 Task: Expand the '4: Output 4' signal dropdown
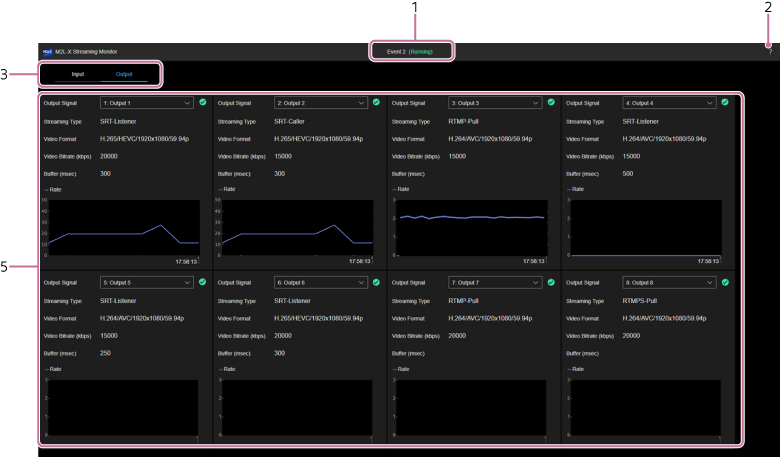tap(669, 102)
